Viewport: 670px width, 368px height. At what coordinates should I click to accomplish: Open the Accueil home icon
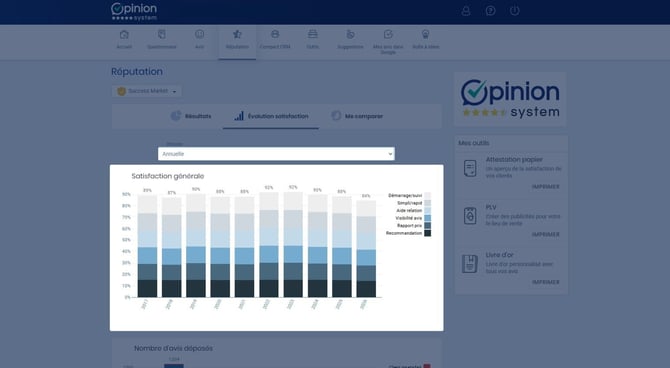coord(124,34)
